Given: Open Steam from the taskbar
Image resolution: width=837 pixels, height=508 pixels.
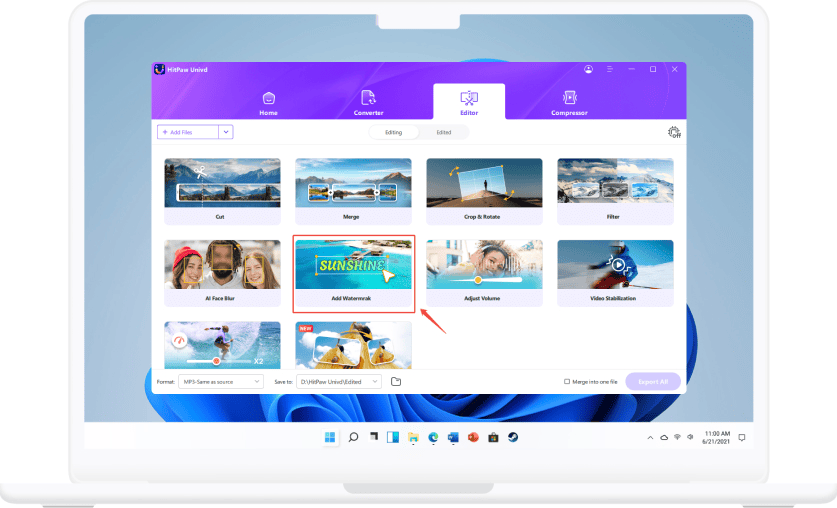Looking at the screenshot, I should point(513,438).
